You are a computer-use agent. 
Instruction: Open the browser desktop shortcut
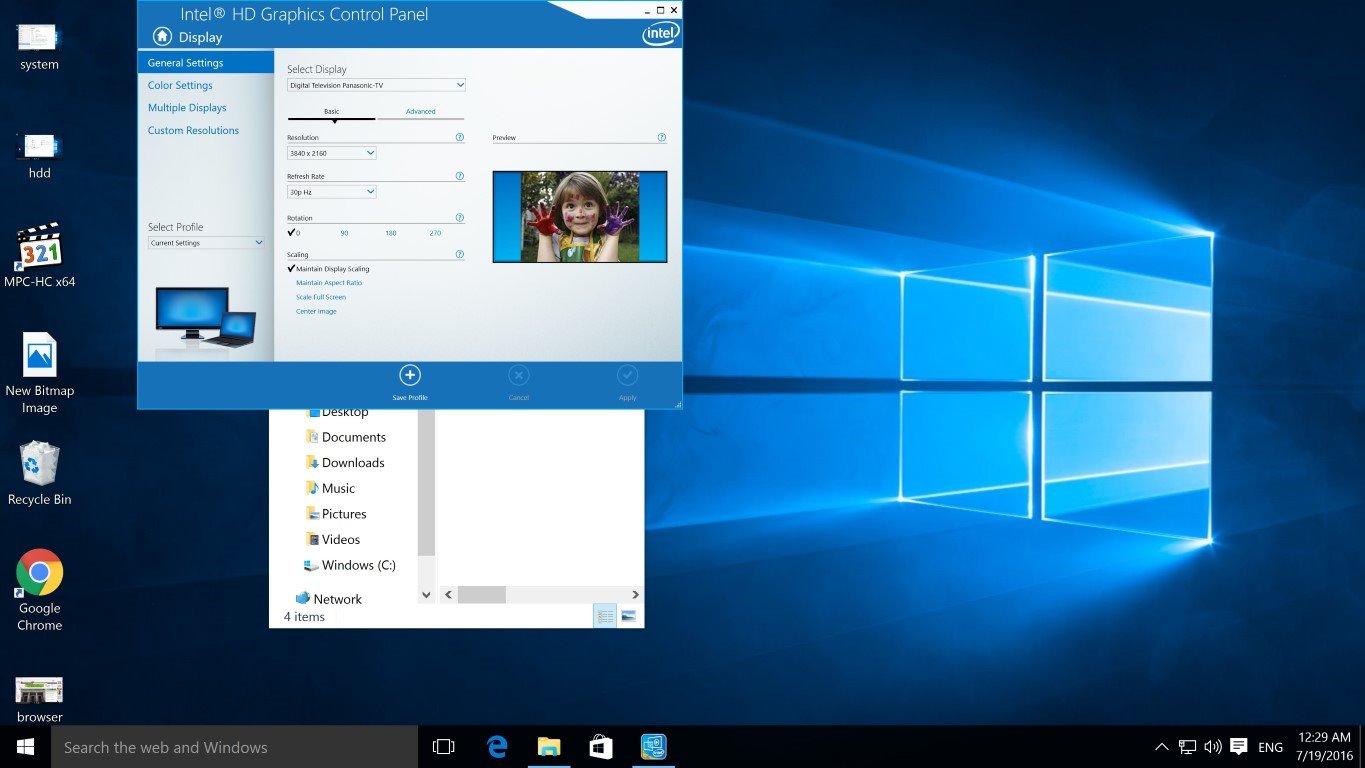click(x=39, y=699)
